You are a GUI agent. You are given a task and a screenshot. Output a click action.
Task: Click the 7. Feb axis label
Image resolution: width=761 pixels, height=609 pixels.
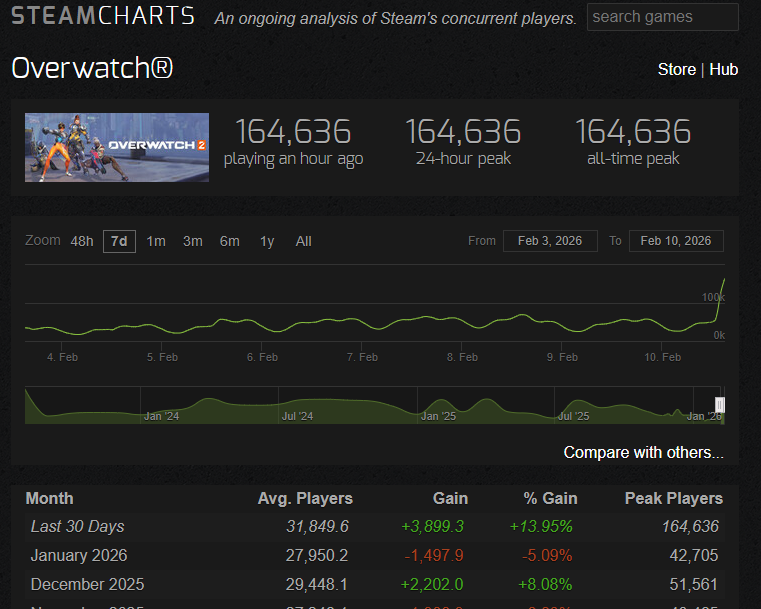pos(362,358)
